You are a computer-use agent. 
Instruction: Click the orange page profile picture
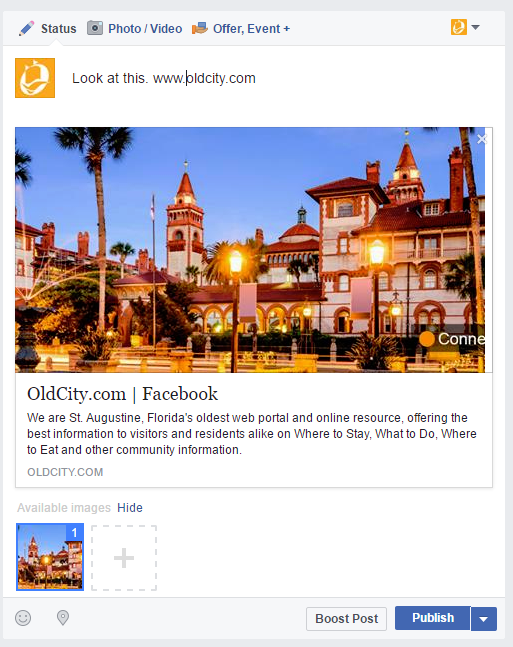(x=35, y=78)
